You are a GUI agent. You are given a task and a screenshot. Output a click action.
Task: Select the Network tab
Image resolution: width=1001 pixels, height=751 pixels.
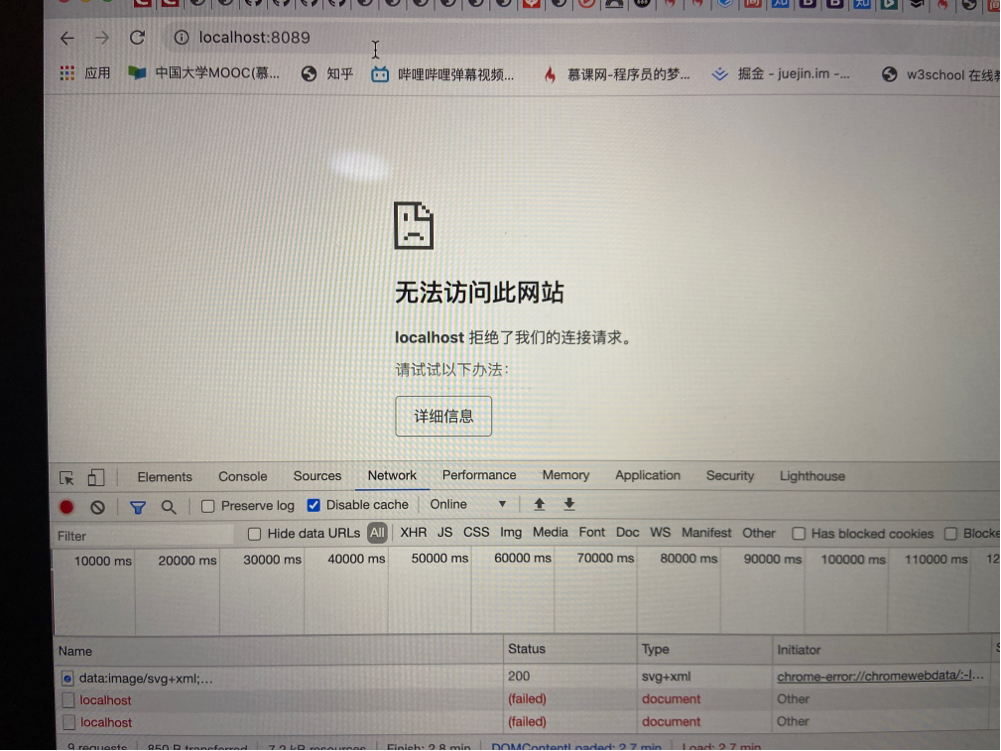coord(392,475)
